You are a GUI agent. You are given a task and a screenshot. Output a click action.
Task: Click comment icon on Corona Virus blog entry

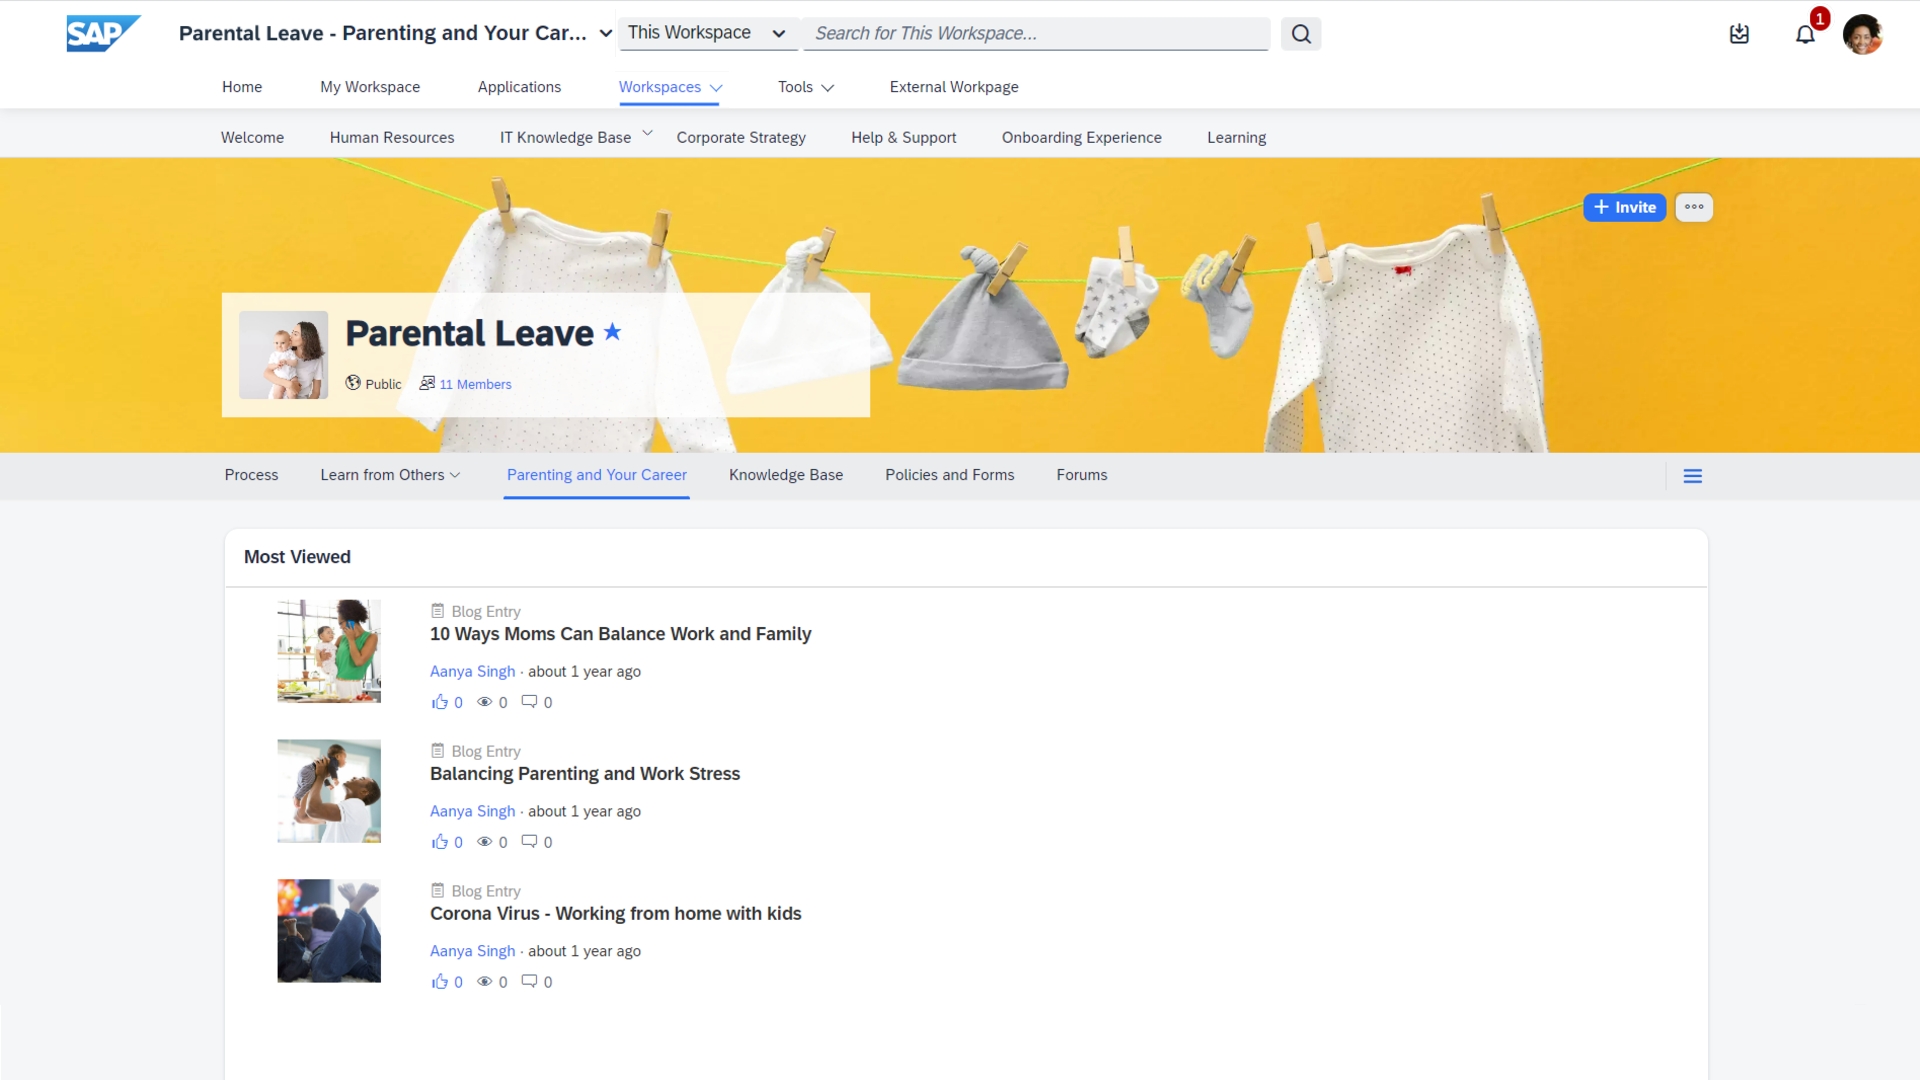tap(529, 982)
